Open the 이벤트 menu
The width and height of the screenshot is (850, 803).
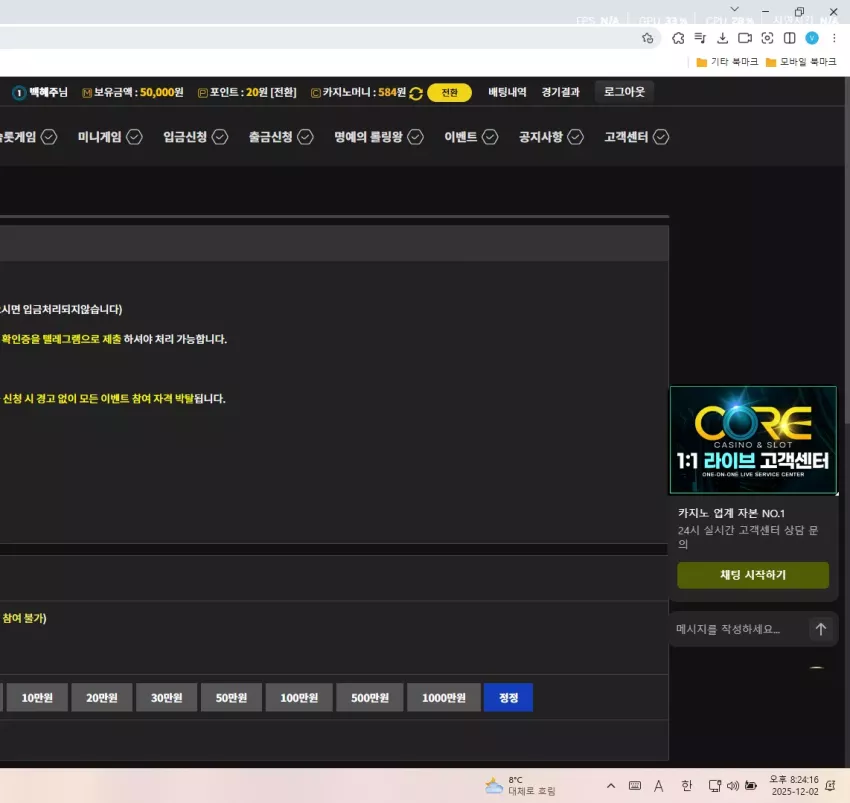[x=471, y=137]
